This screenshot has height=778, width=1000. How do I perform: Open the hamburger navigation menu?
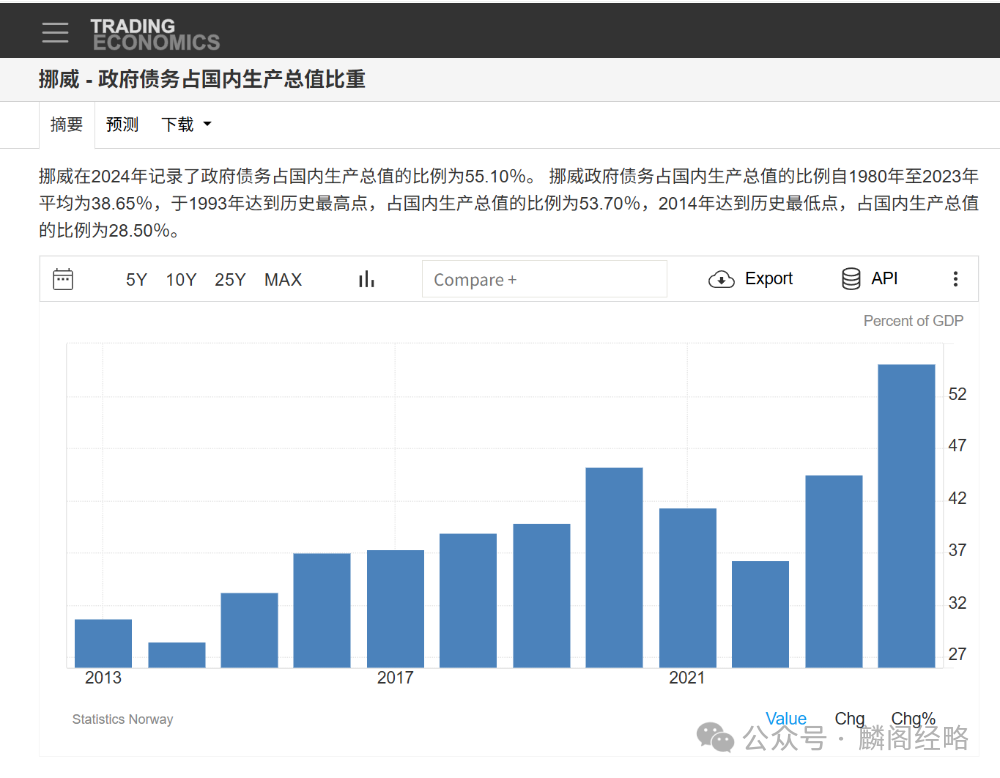(55, 33)
